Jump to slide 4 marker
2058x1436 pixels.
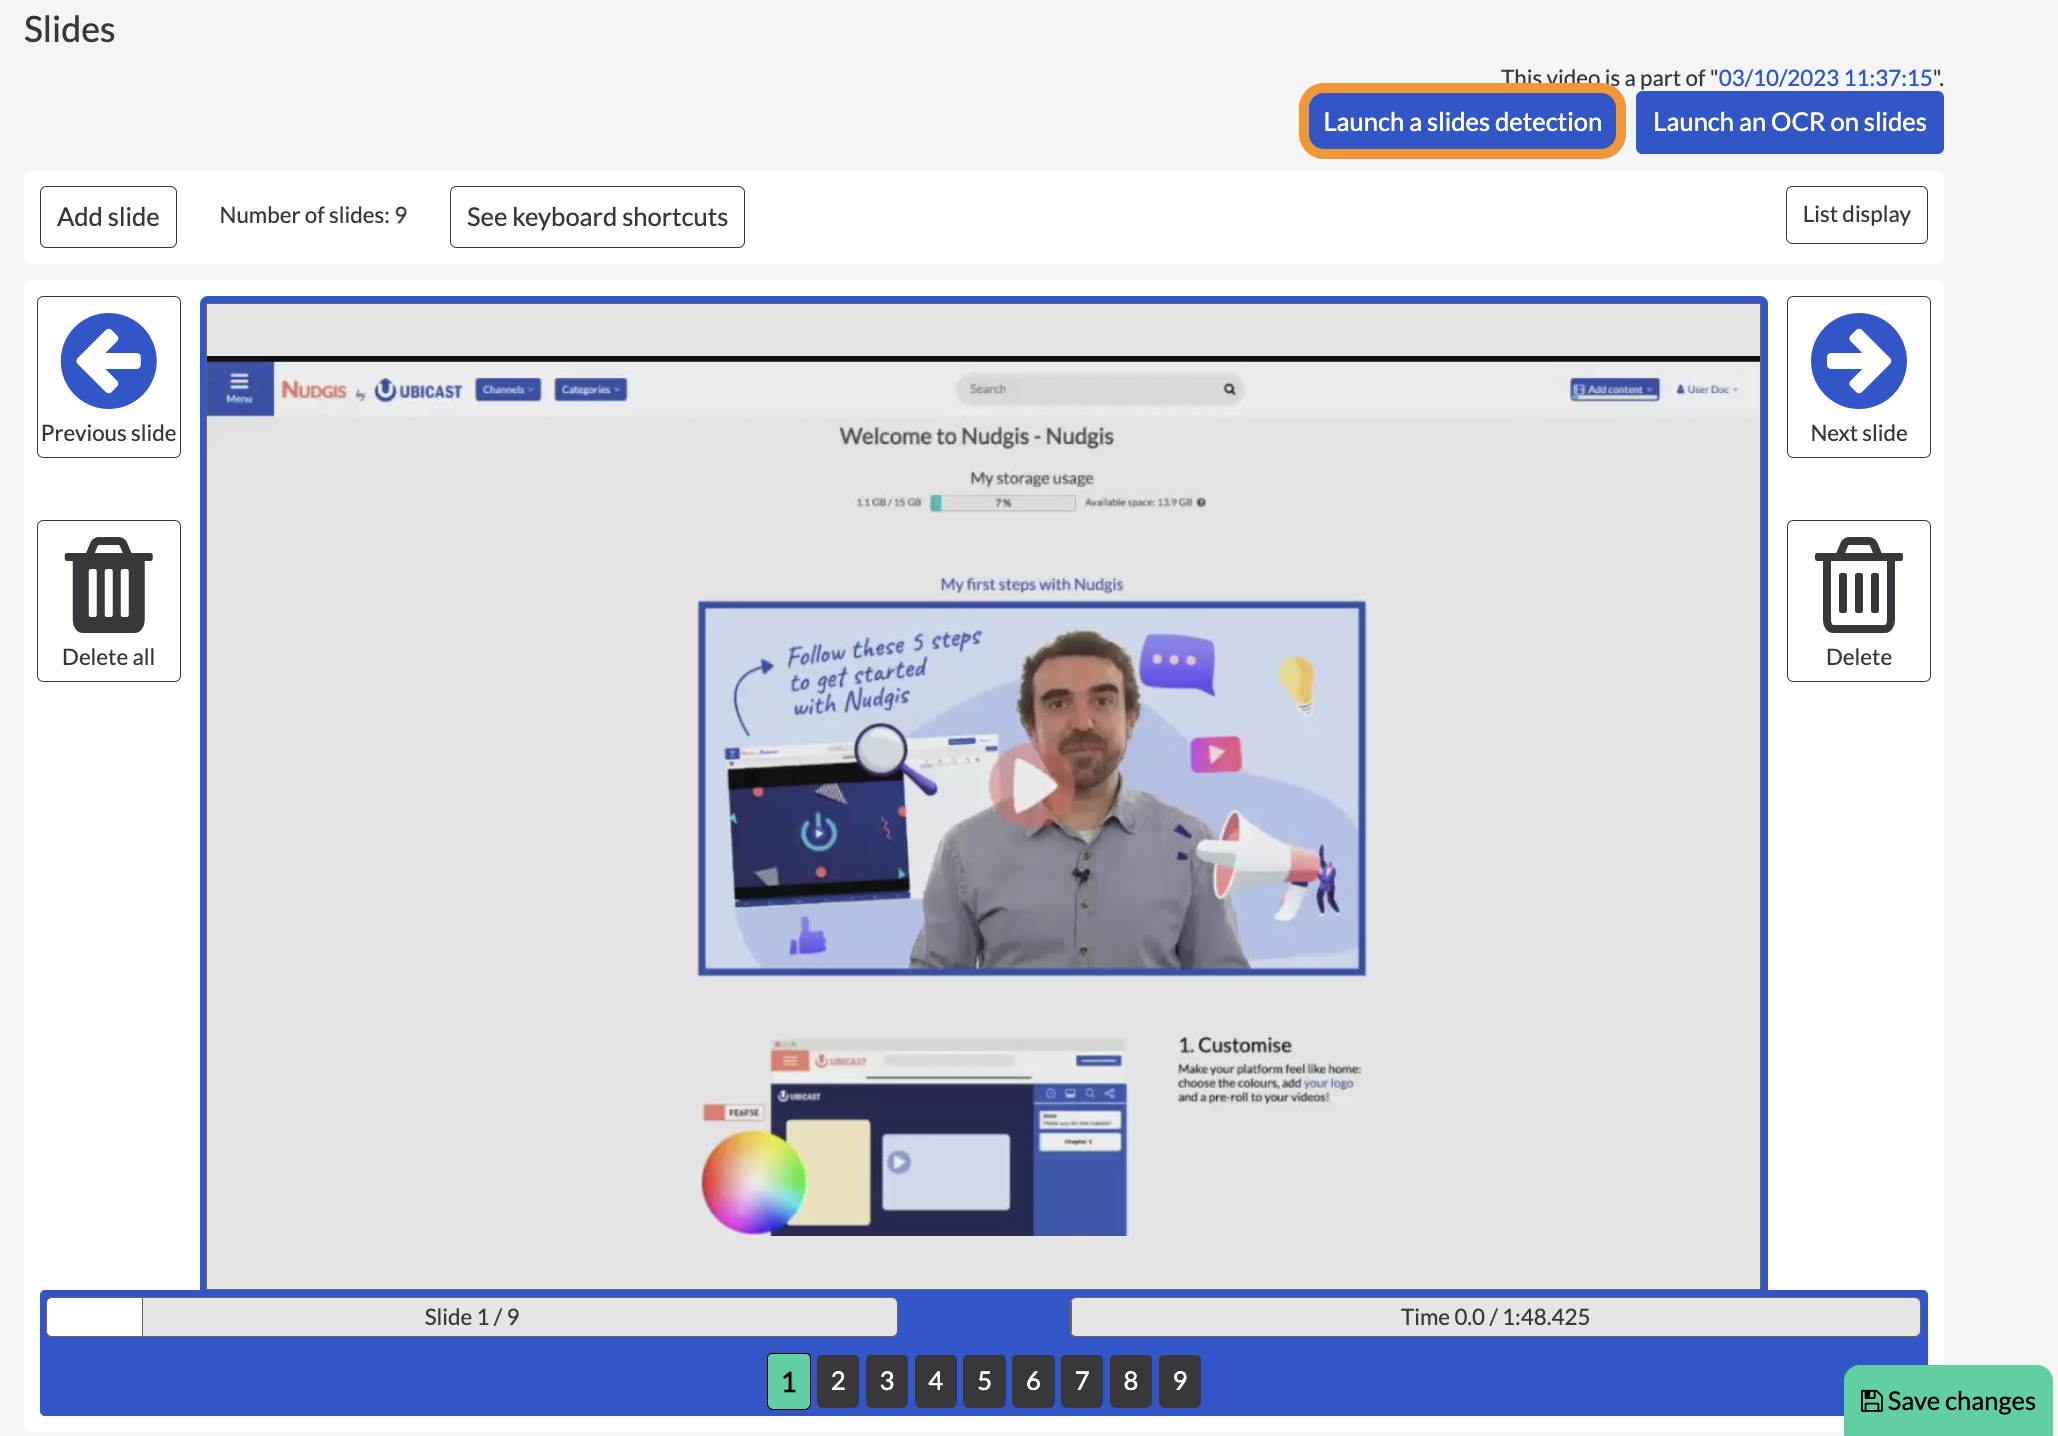(x=936, y=1381)
